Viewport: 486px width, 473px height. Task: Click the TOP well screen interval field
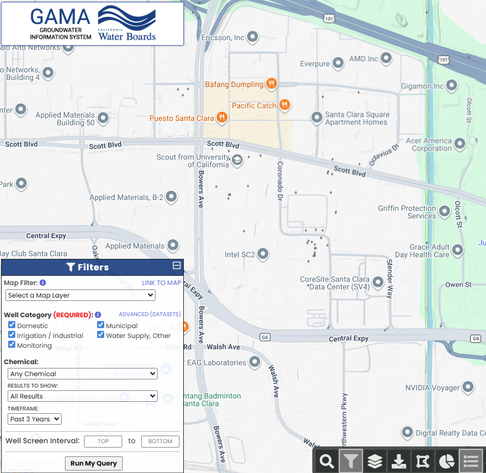click(x=103, y=441)
